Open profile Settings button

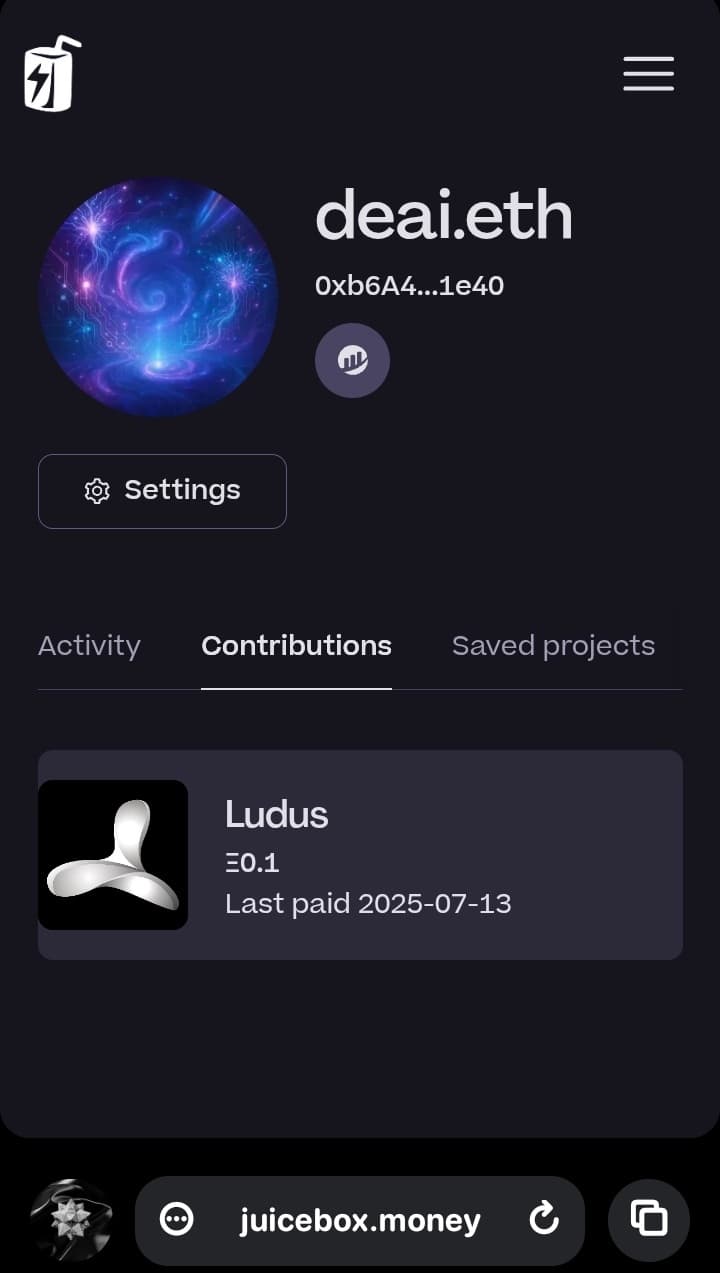pyautogui.click(x=162, y=491)
